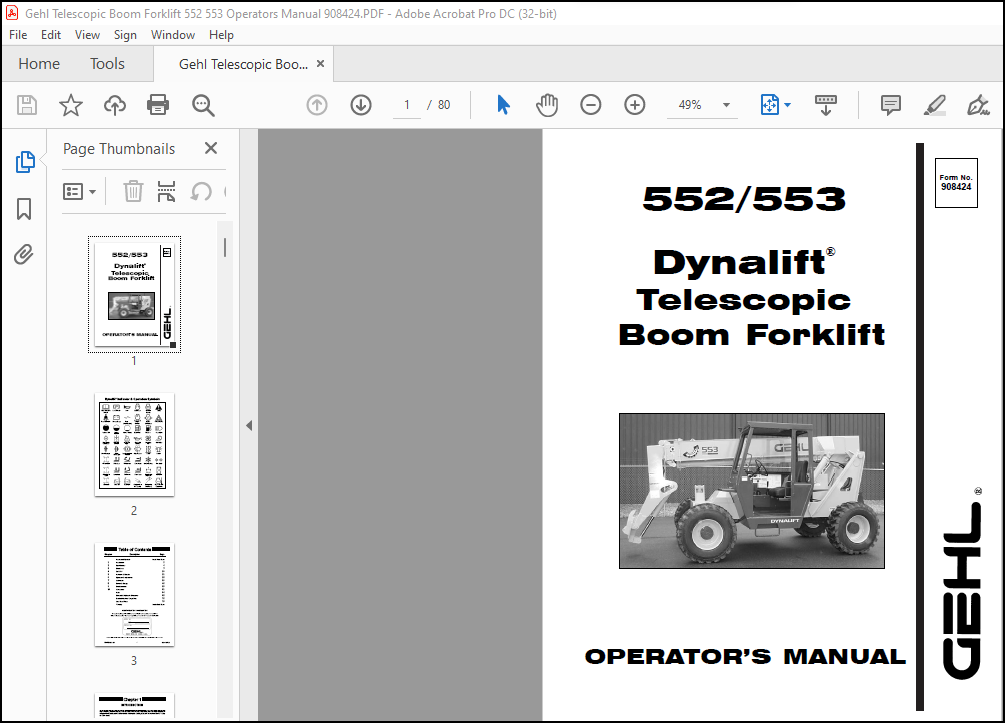Open the zoom level 49% dropdown
Screen dimensions: 1005x723
(x=726, y=105)
